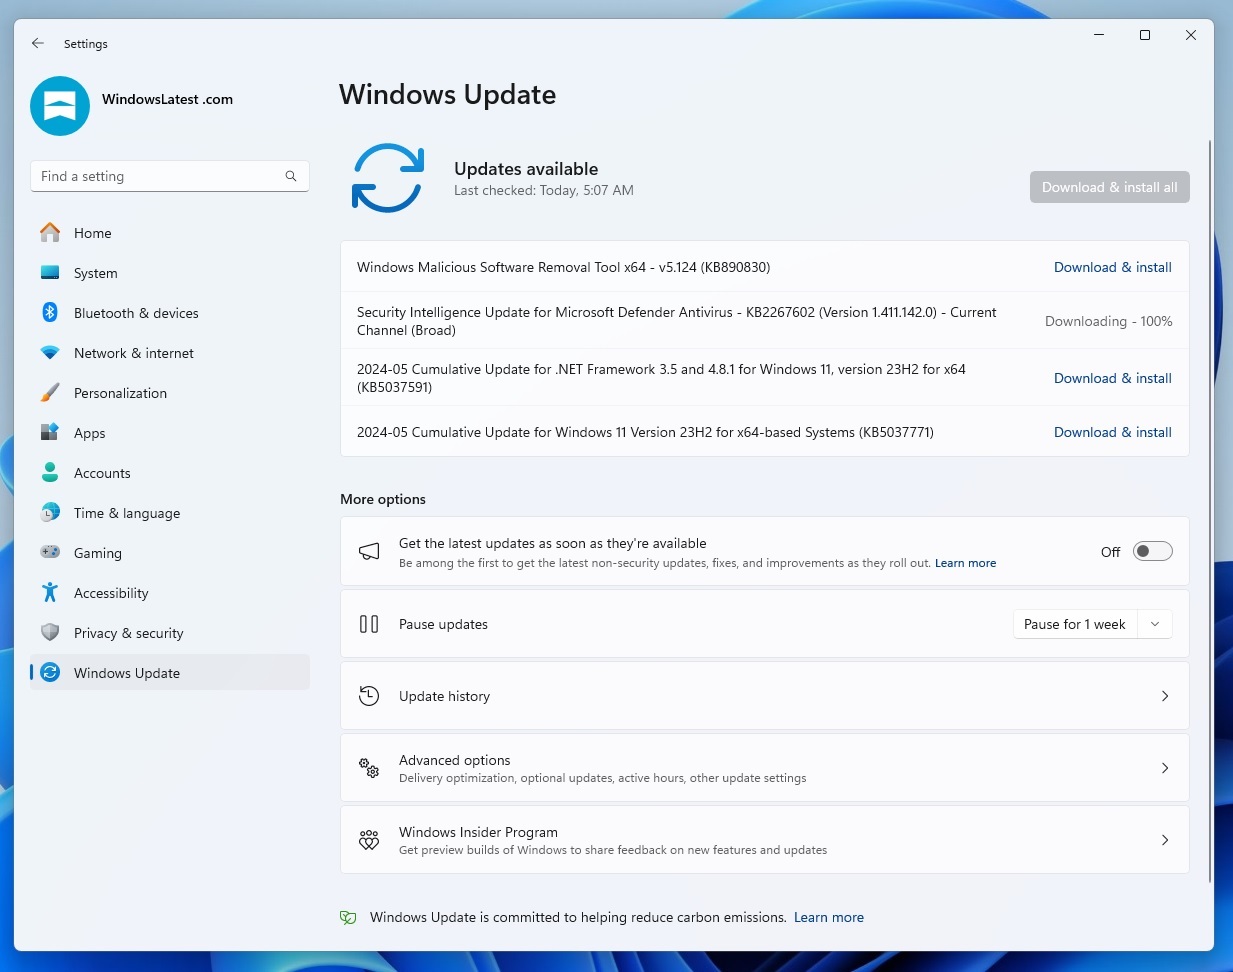Click the Time & language globe-clock icon
This screenshot has width=1233, height=972.
50,513
